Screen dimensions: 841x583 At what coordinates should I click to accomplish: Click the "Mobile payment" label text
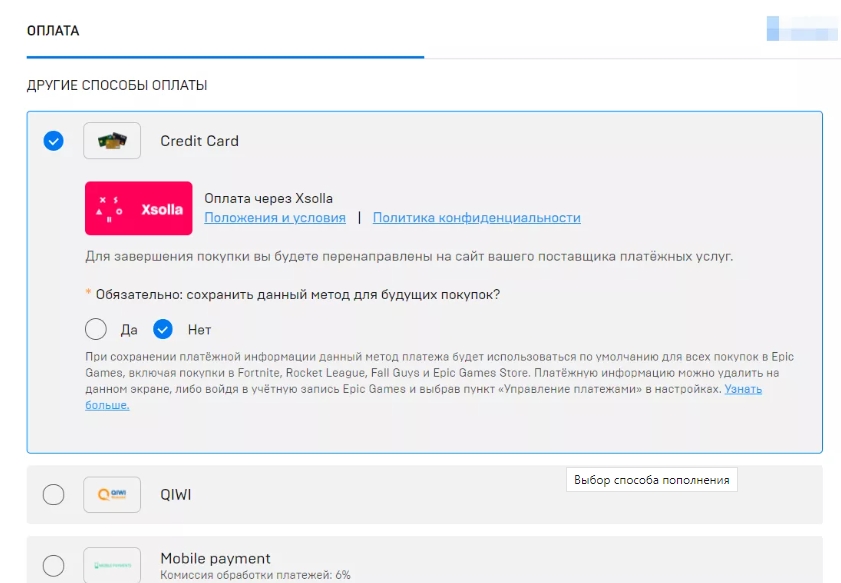click(215, 558)
